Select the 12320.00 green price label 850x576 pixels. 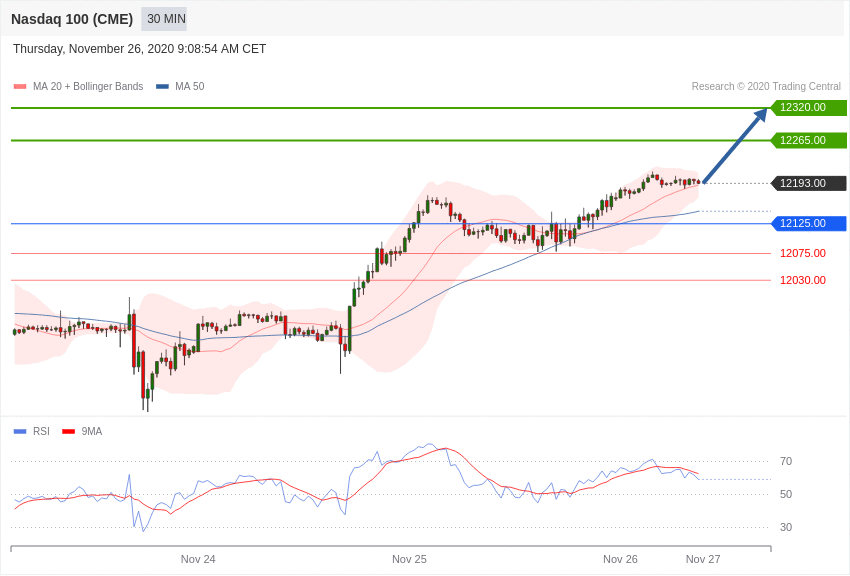(x=808, y=108)
